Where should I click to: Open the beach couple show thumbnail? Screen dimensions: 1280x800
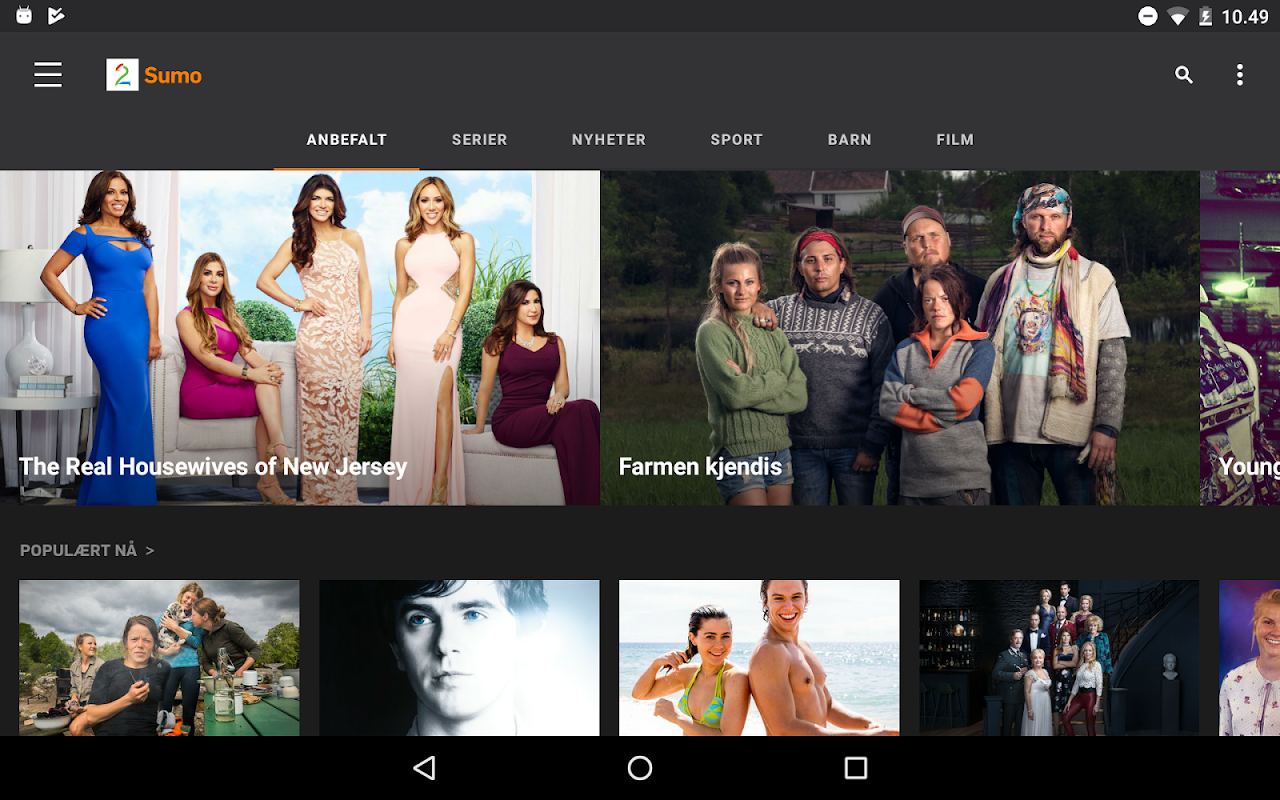coord(759,658)
